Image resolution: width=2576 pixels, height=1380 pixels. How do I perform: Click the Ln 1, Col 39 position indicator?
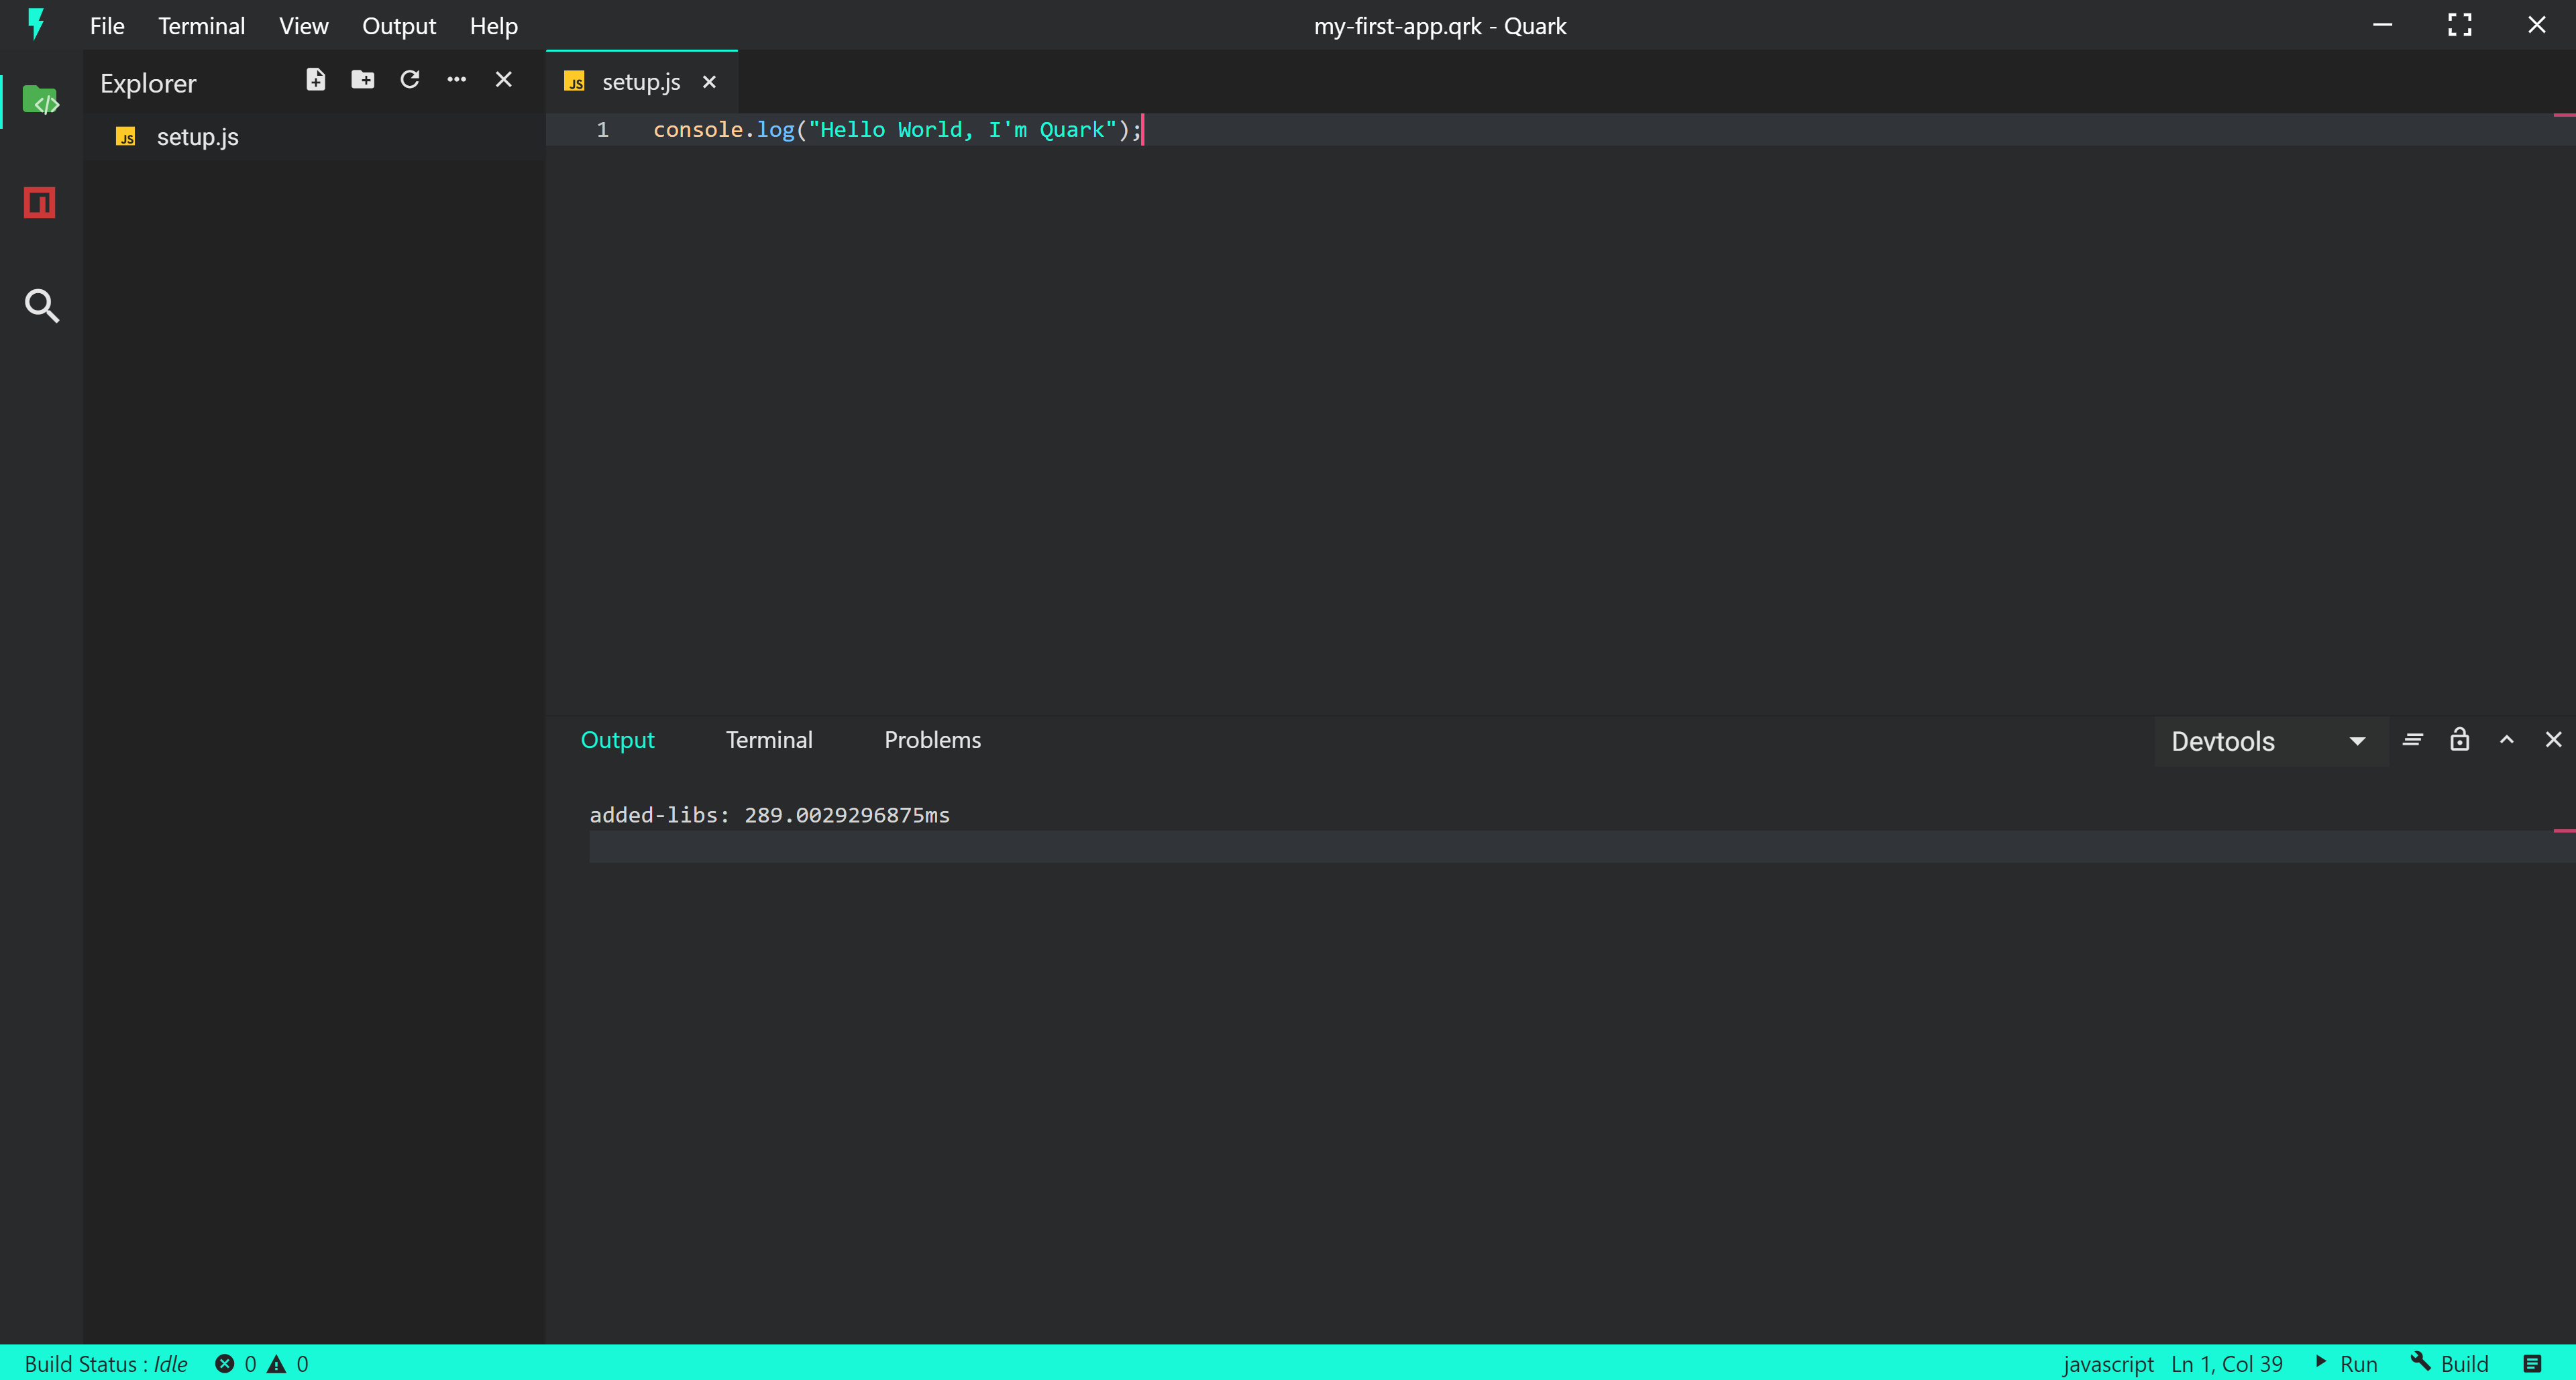pos(2227,1364)
